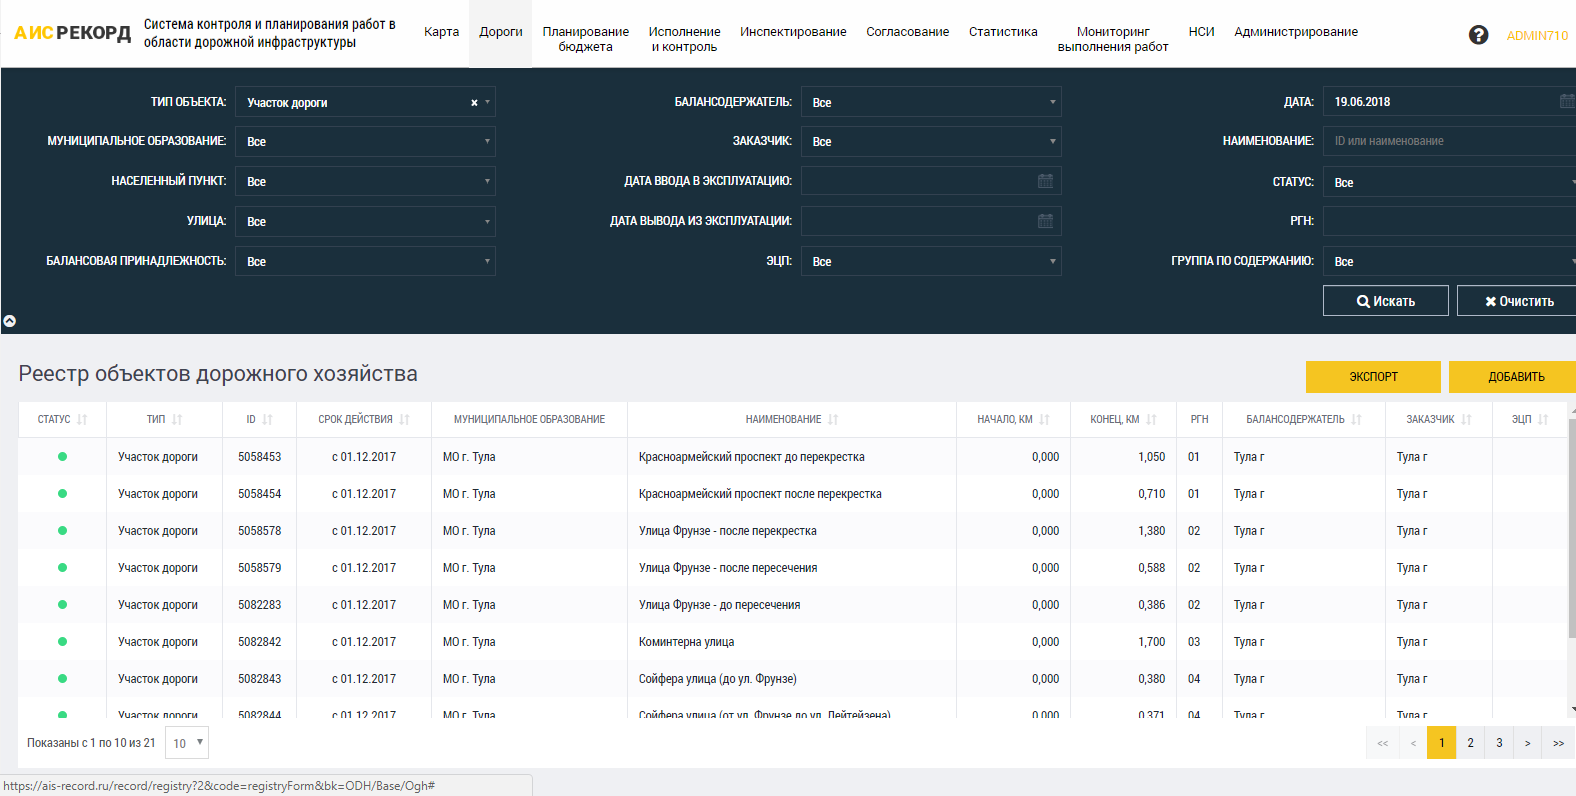Jump to last page with double arrow
Viewport: 1576px width, 796px height.
[x=1558, y=743]
